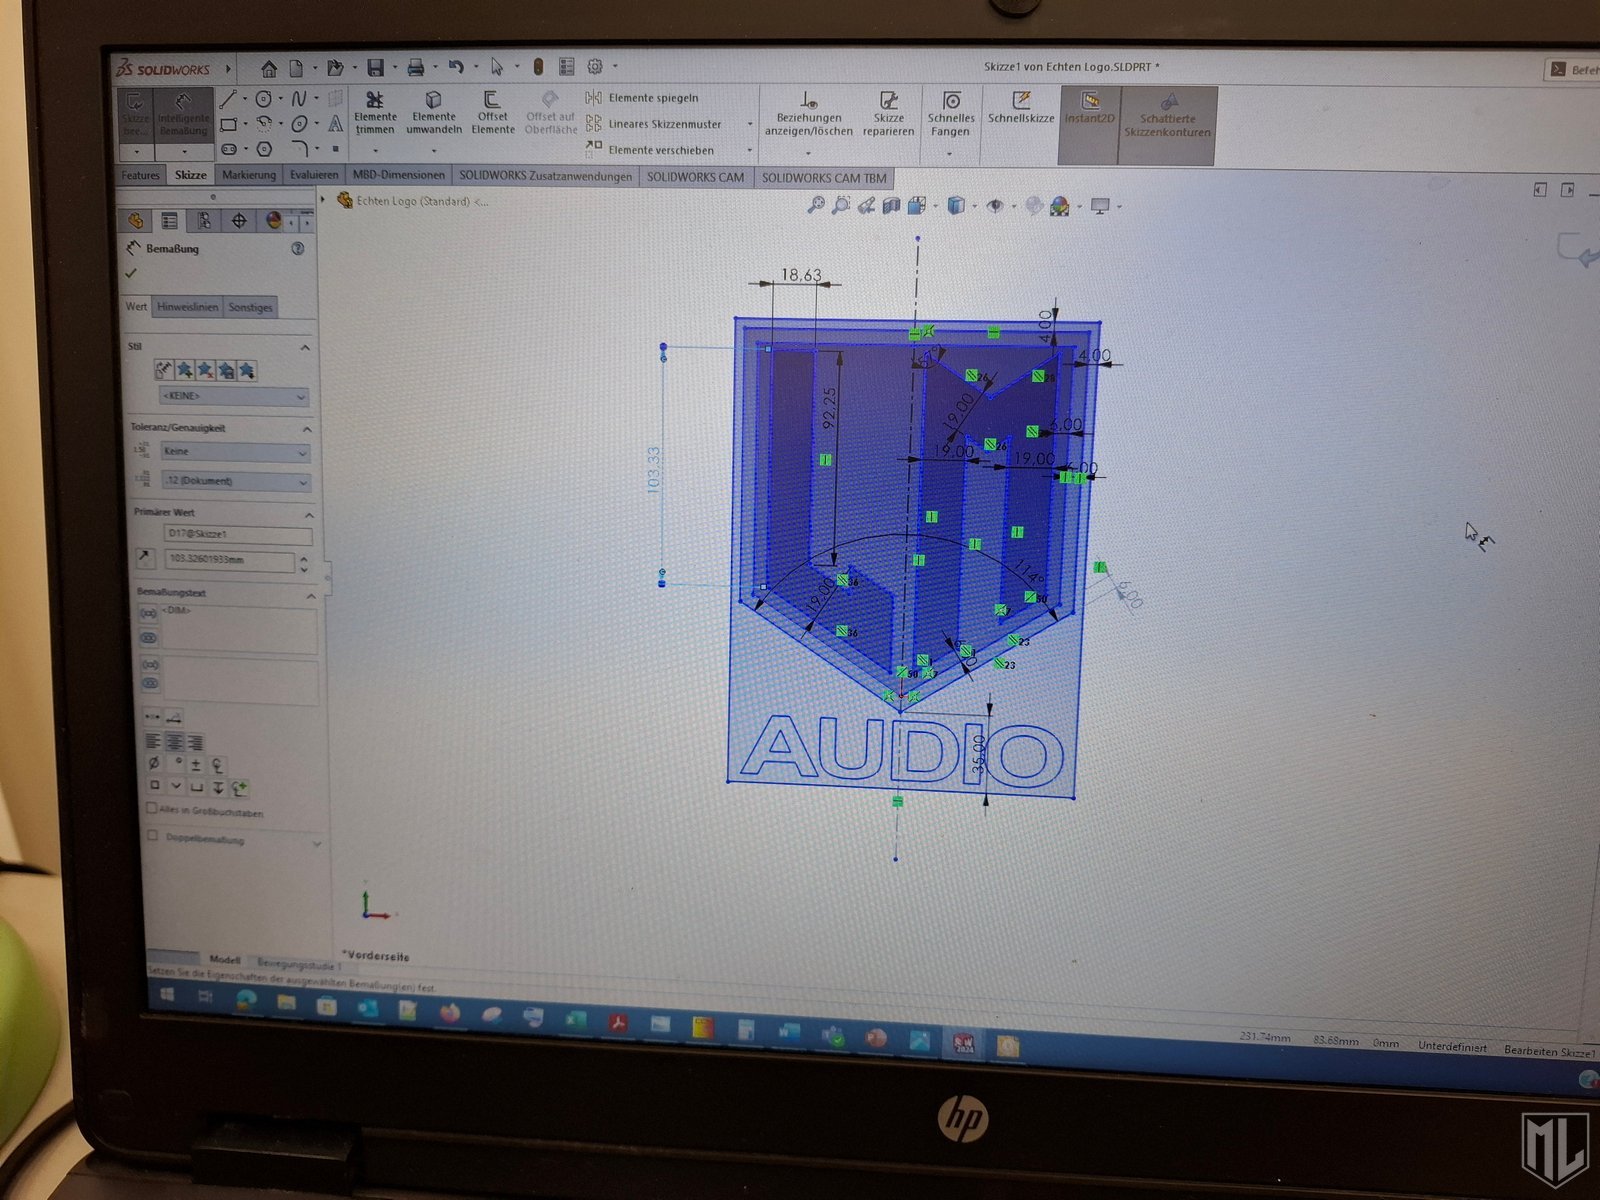
Task: Switch to the Features ribbon tab
Action: 140,175
